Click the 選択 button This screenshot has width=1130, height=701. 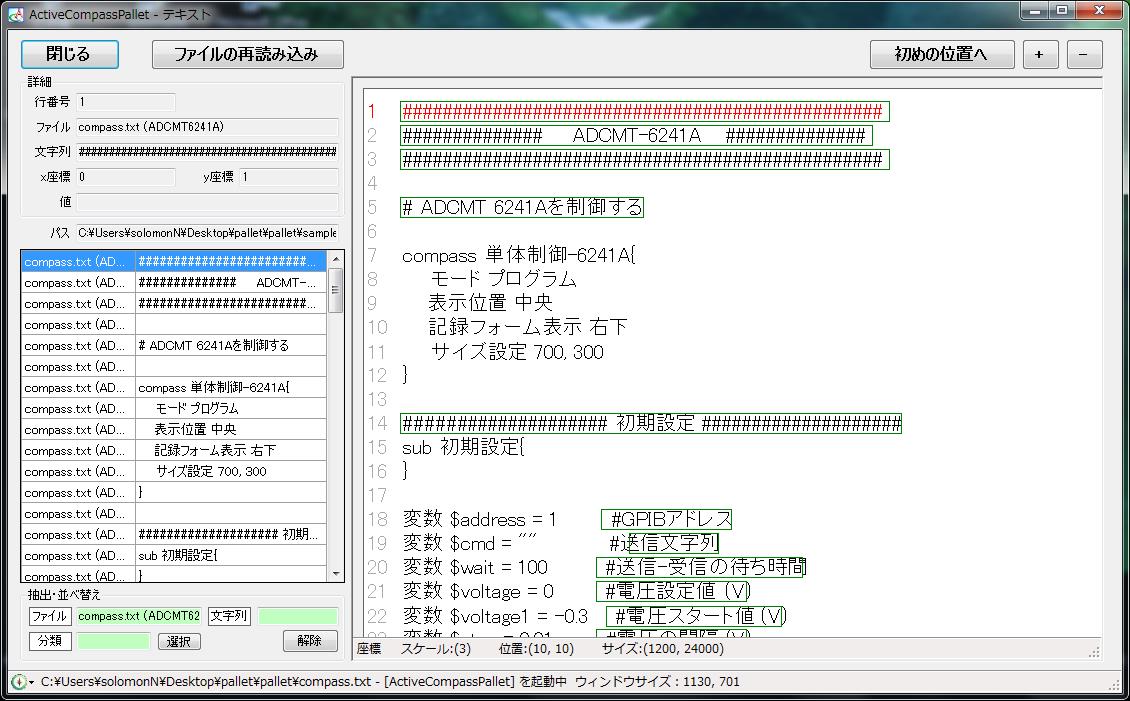[179, 641]
